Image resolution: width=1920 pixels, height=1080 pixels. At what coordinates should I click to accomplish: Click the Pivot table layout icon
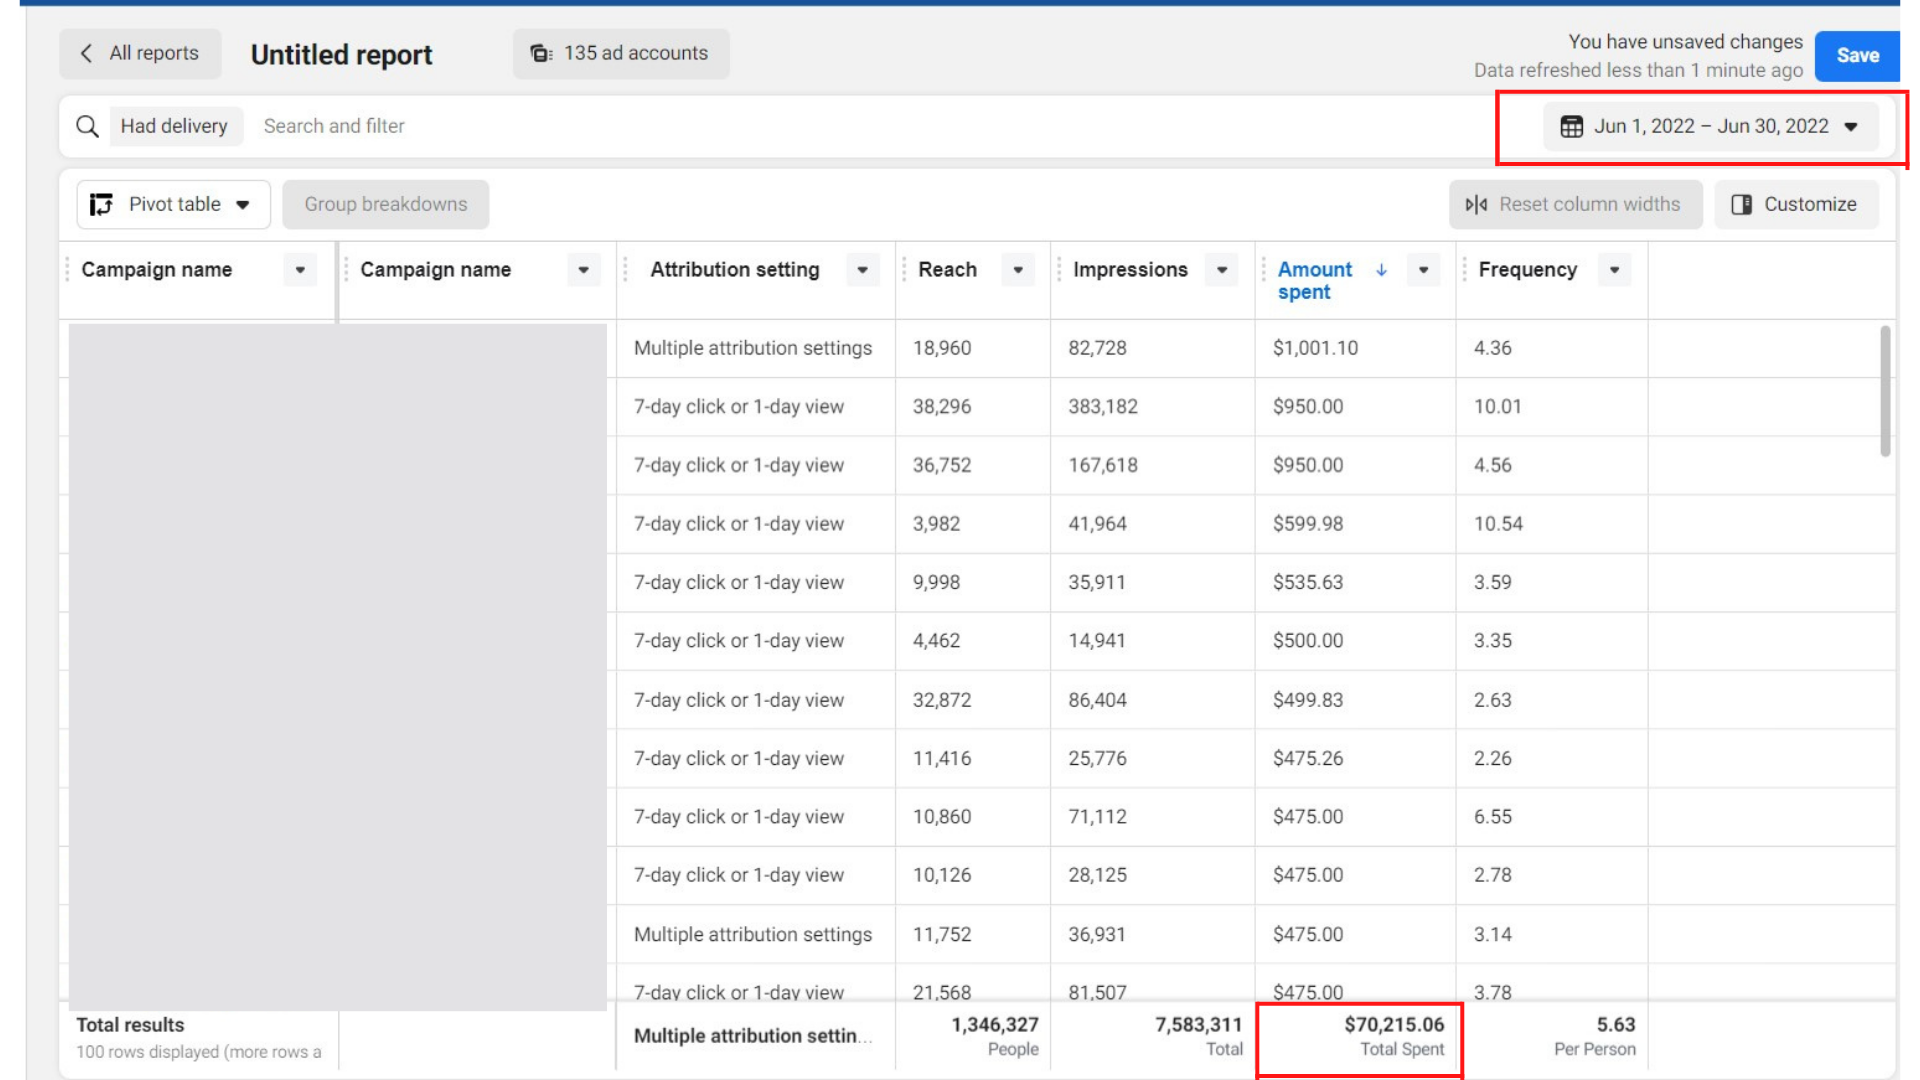tap(101, 204)
